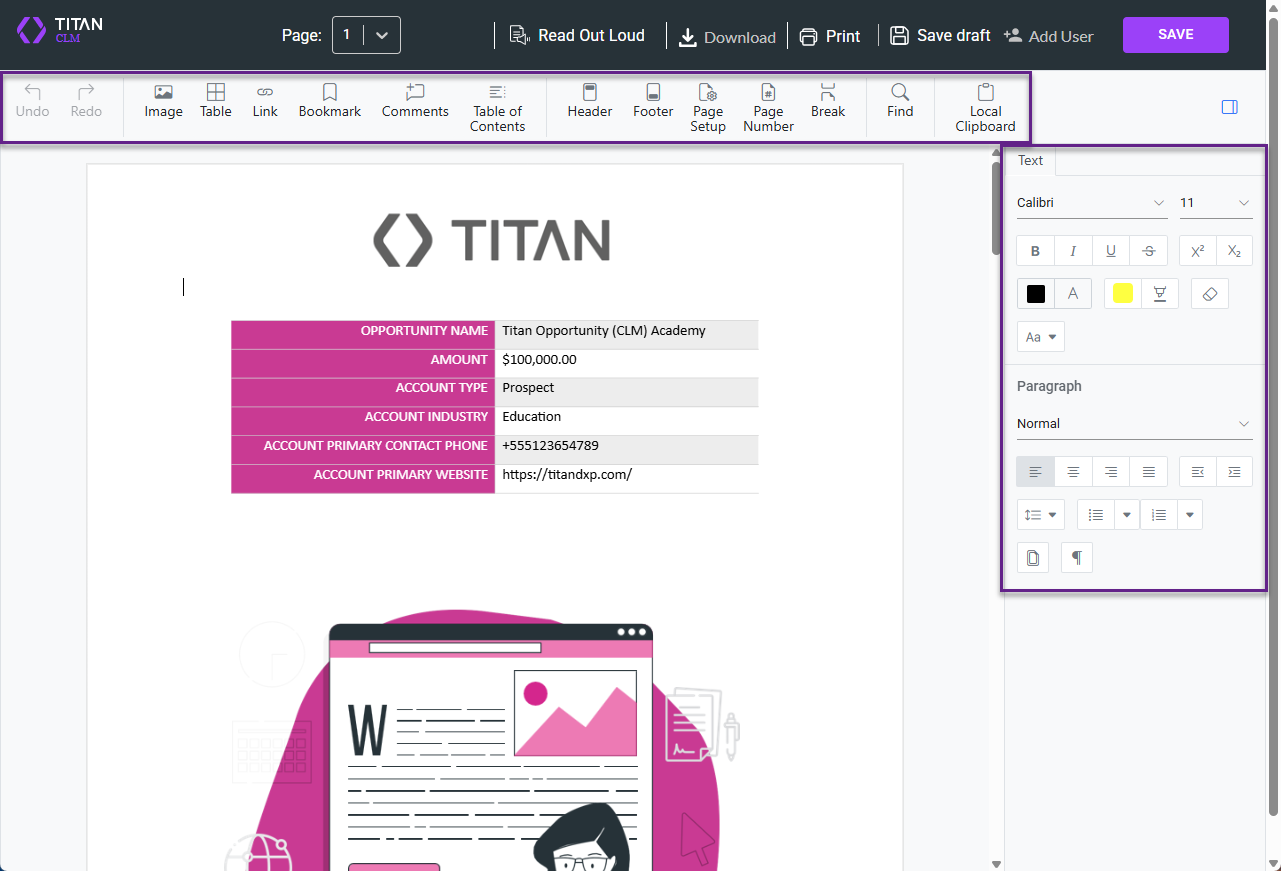Toggle italic text formatting
This screenshot has height=871, width=1281.
point(1073,250)
